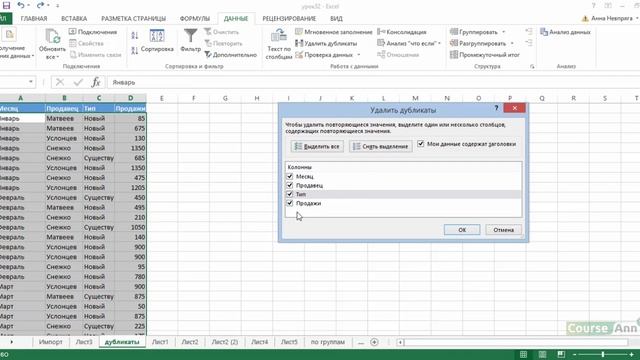640x360 pixels.
Task: Open the ВСТАВКА ribbon tab
Action: point(74,19)
